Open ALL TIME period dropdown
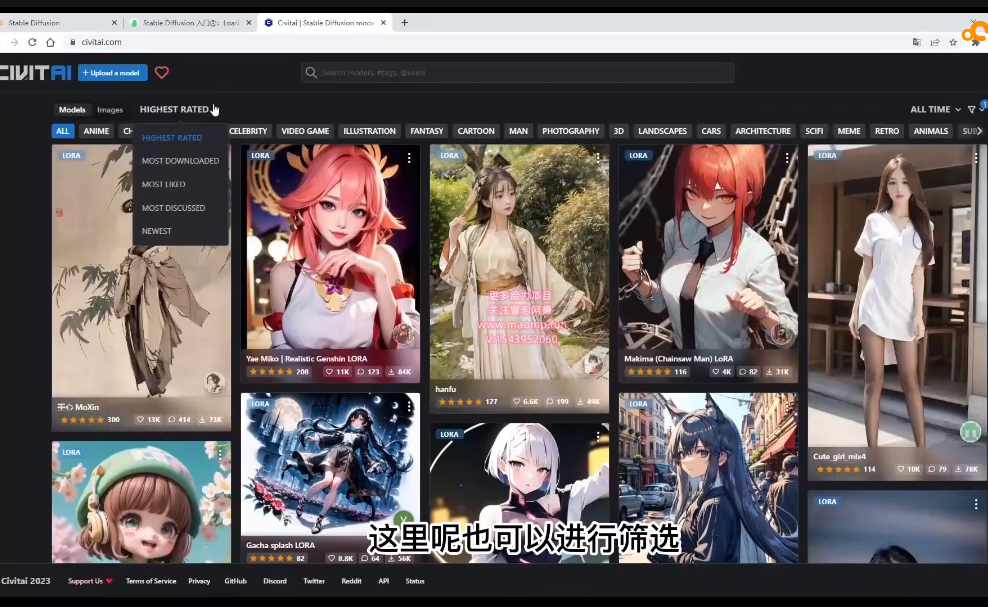 (x=935, y=110)
